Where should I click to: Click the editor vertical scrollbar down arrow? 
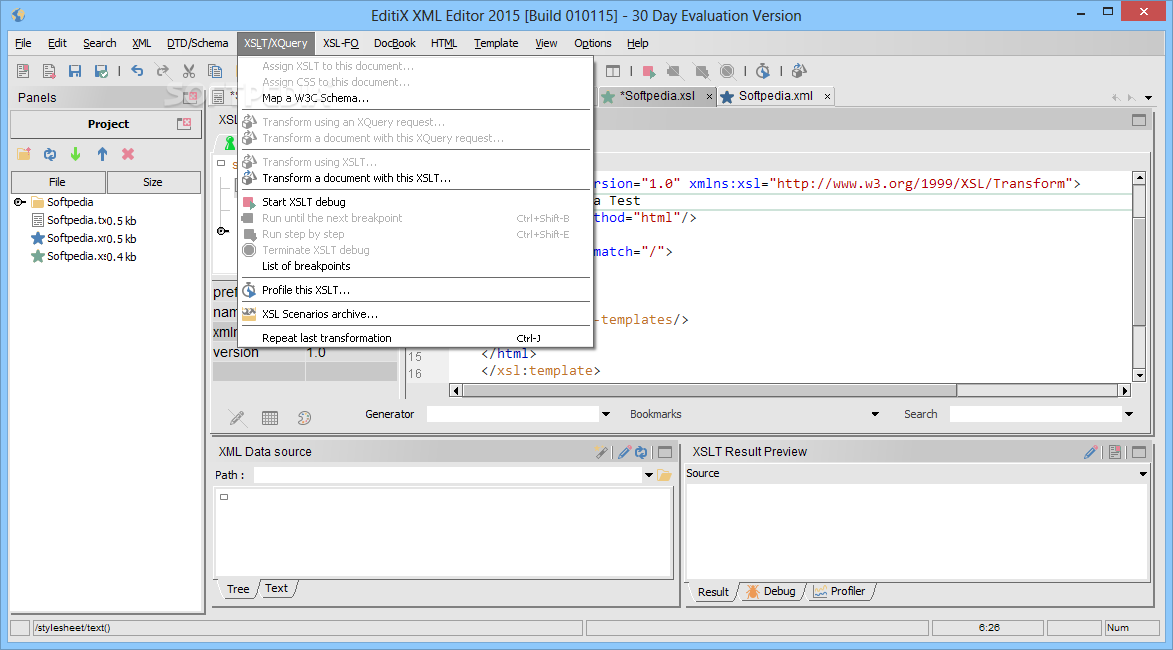coord(1139,375)
